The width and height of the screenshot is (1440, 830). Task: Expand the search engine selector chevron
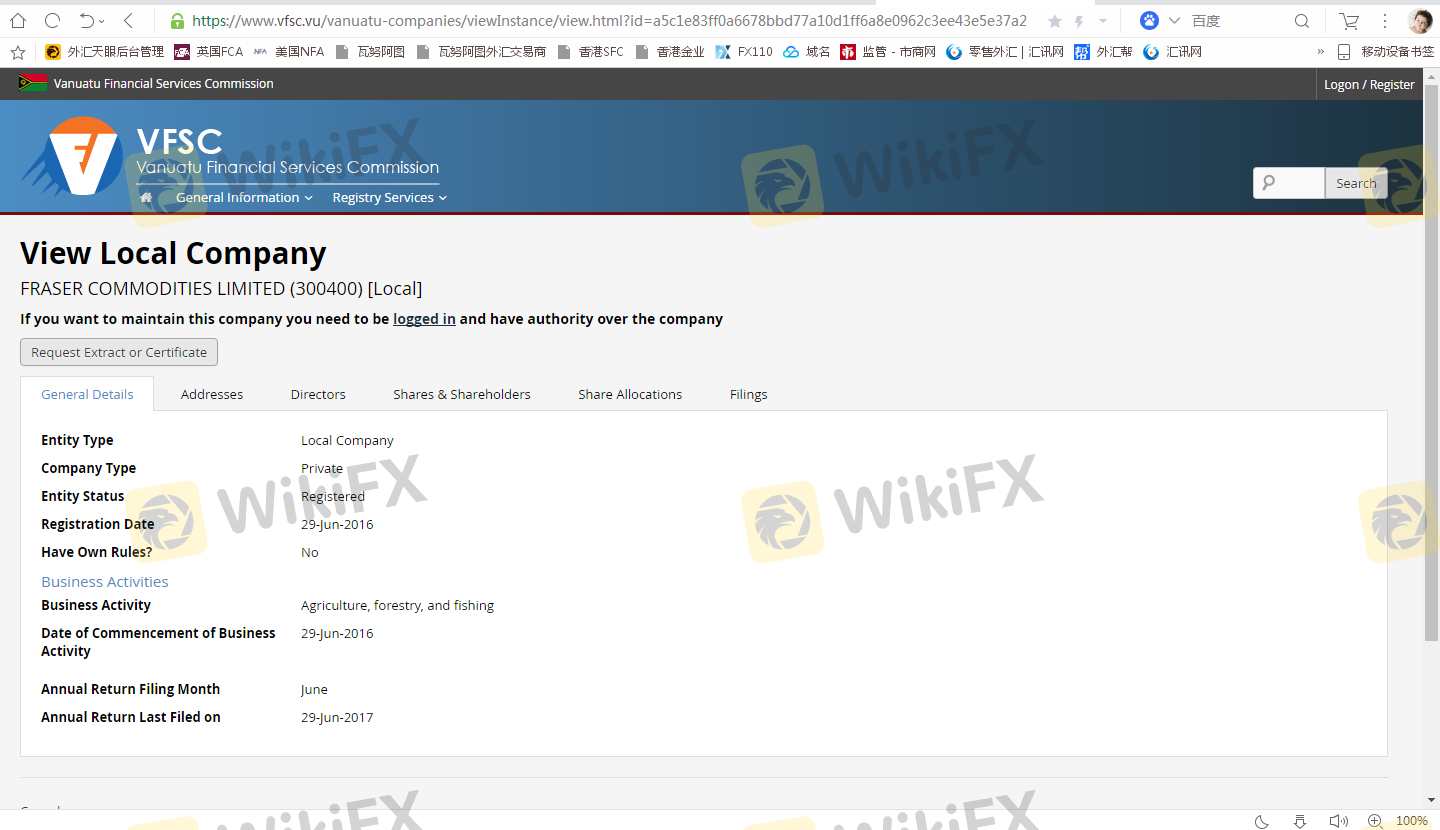[1174, 21]
